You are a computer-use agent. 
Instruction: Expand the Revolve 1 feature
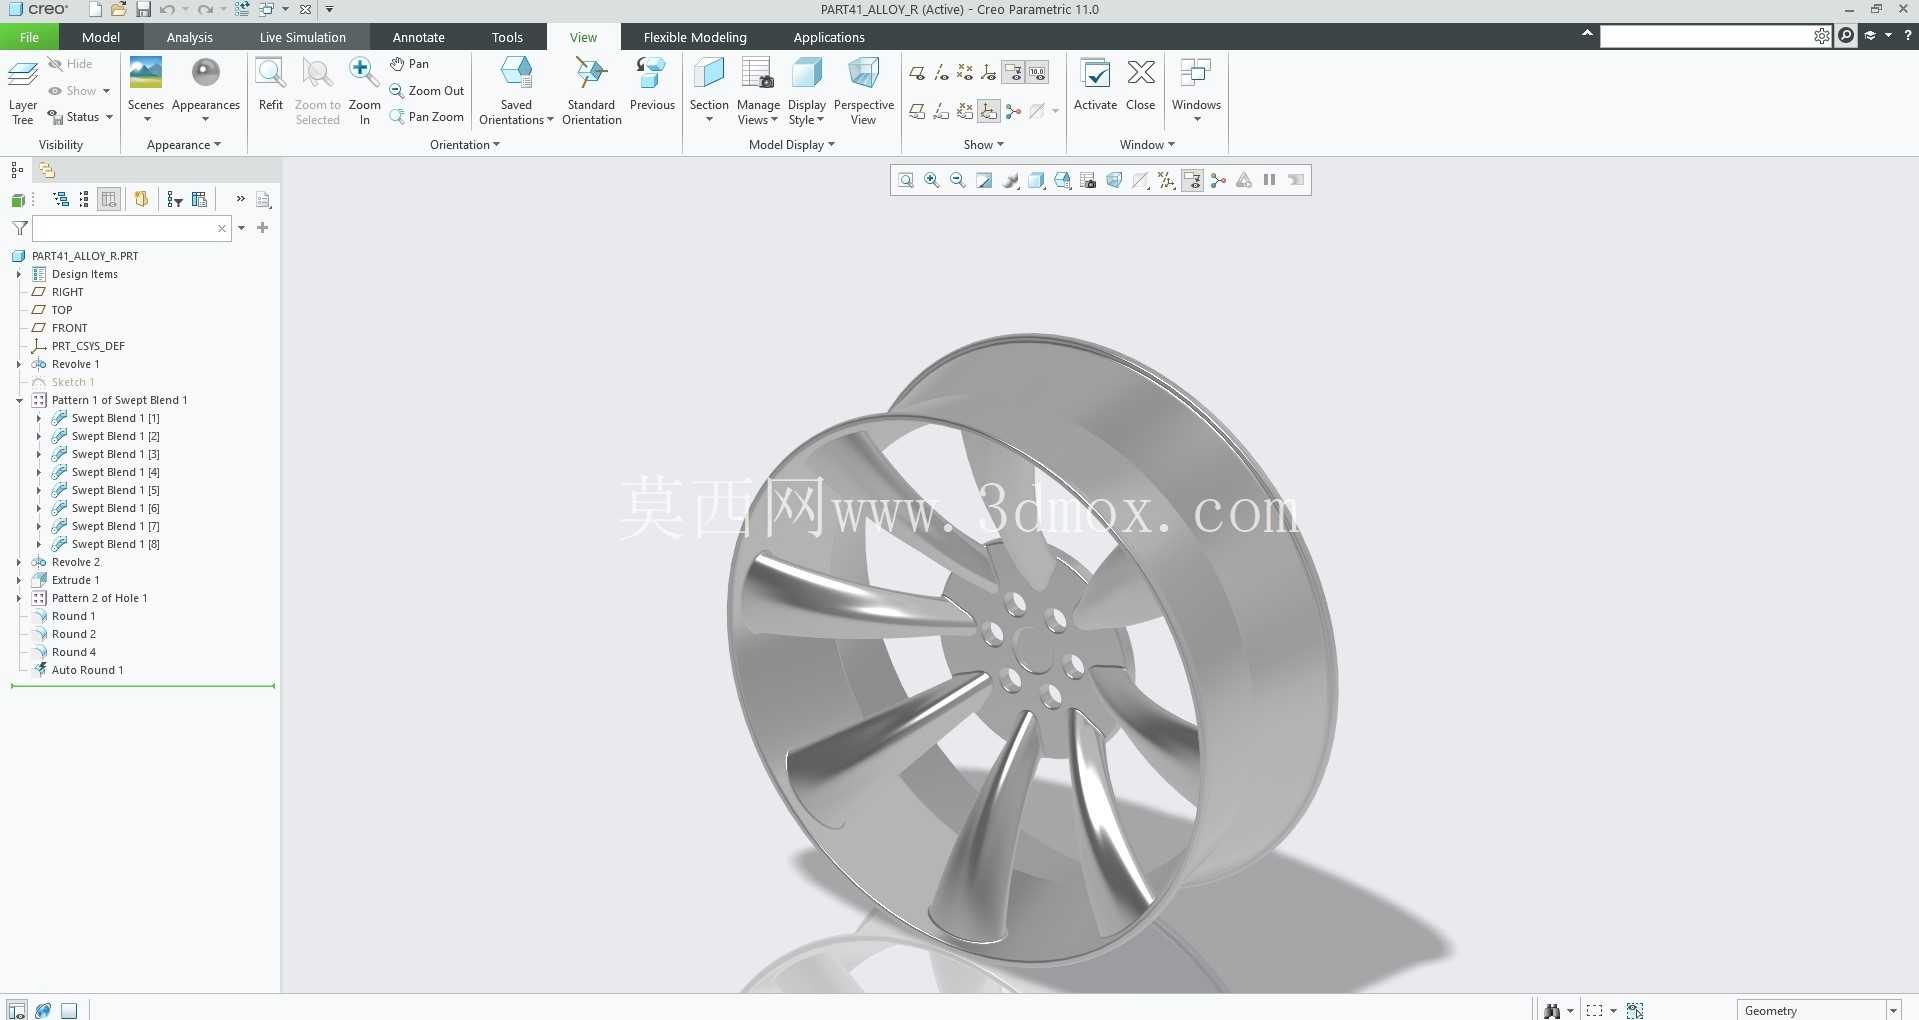point(19,364)
